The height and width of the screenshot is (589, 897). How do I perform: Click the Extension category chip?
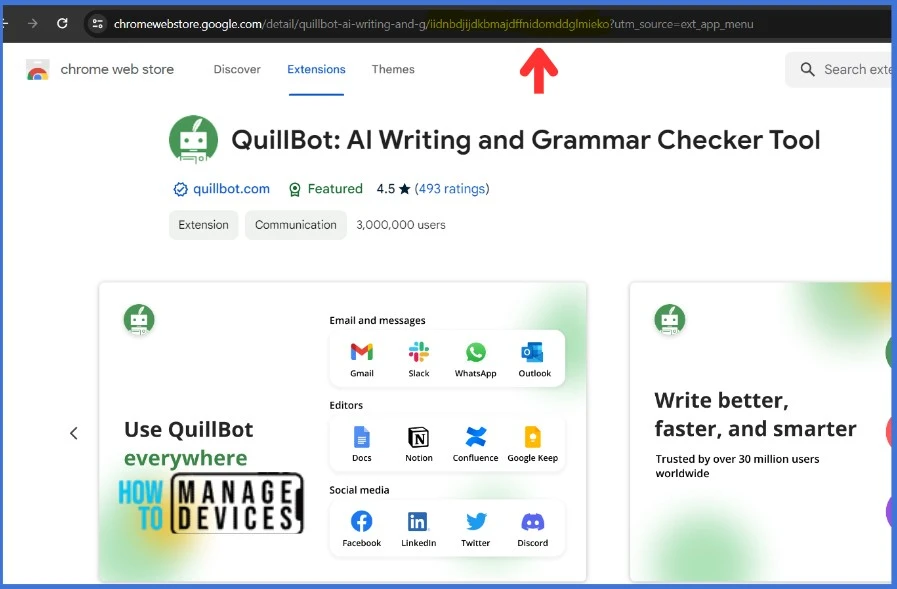(x=203, y=225)
